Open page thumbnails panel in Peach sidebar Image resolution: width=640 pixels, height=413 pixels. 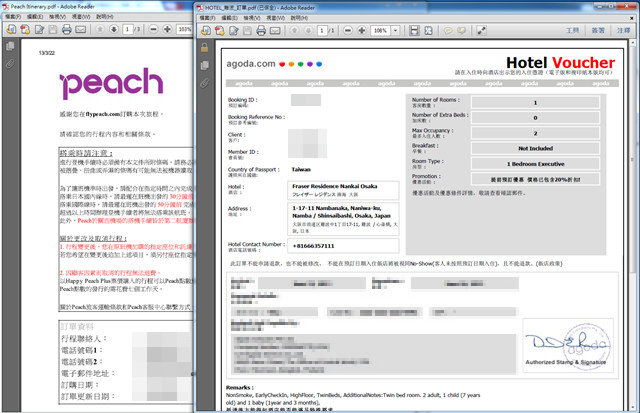point(10,46)
